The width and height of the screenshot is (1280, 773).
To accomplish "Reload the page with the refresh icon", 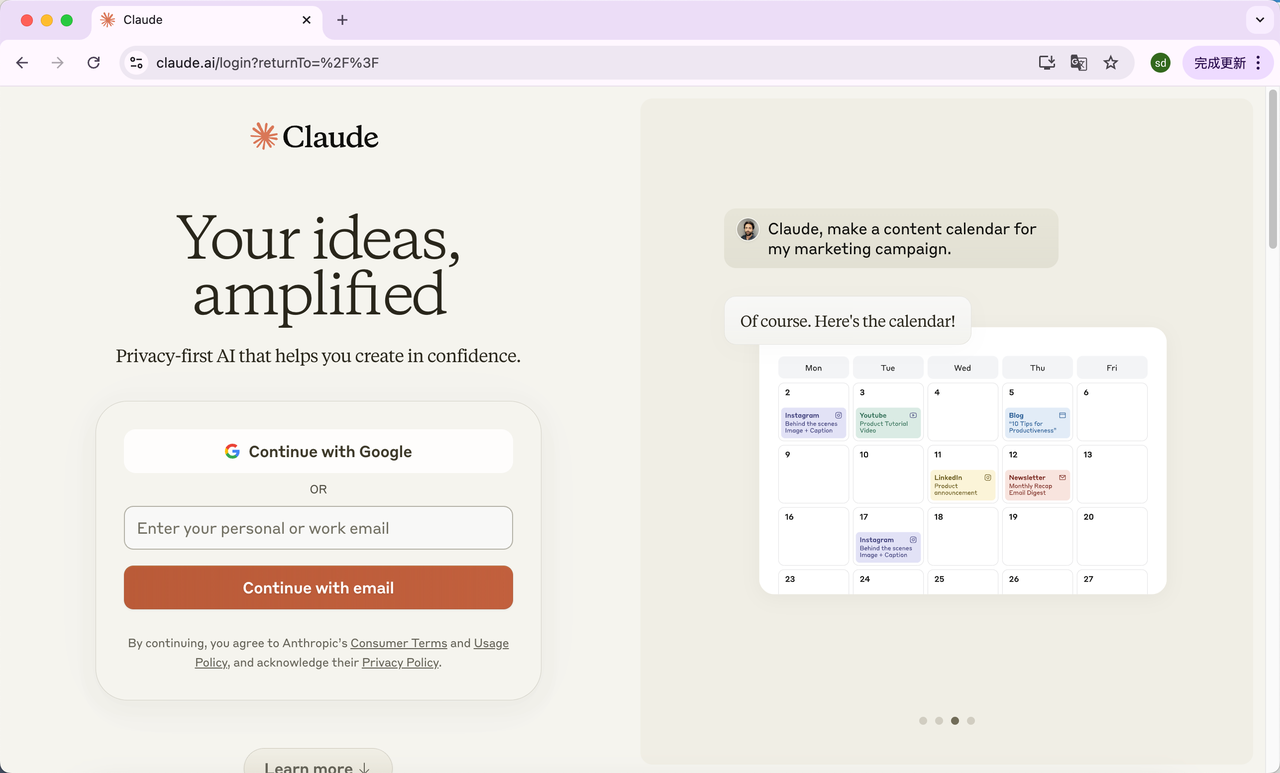I will (x=93, y=63).
